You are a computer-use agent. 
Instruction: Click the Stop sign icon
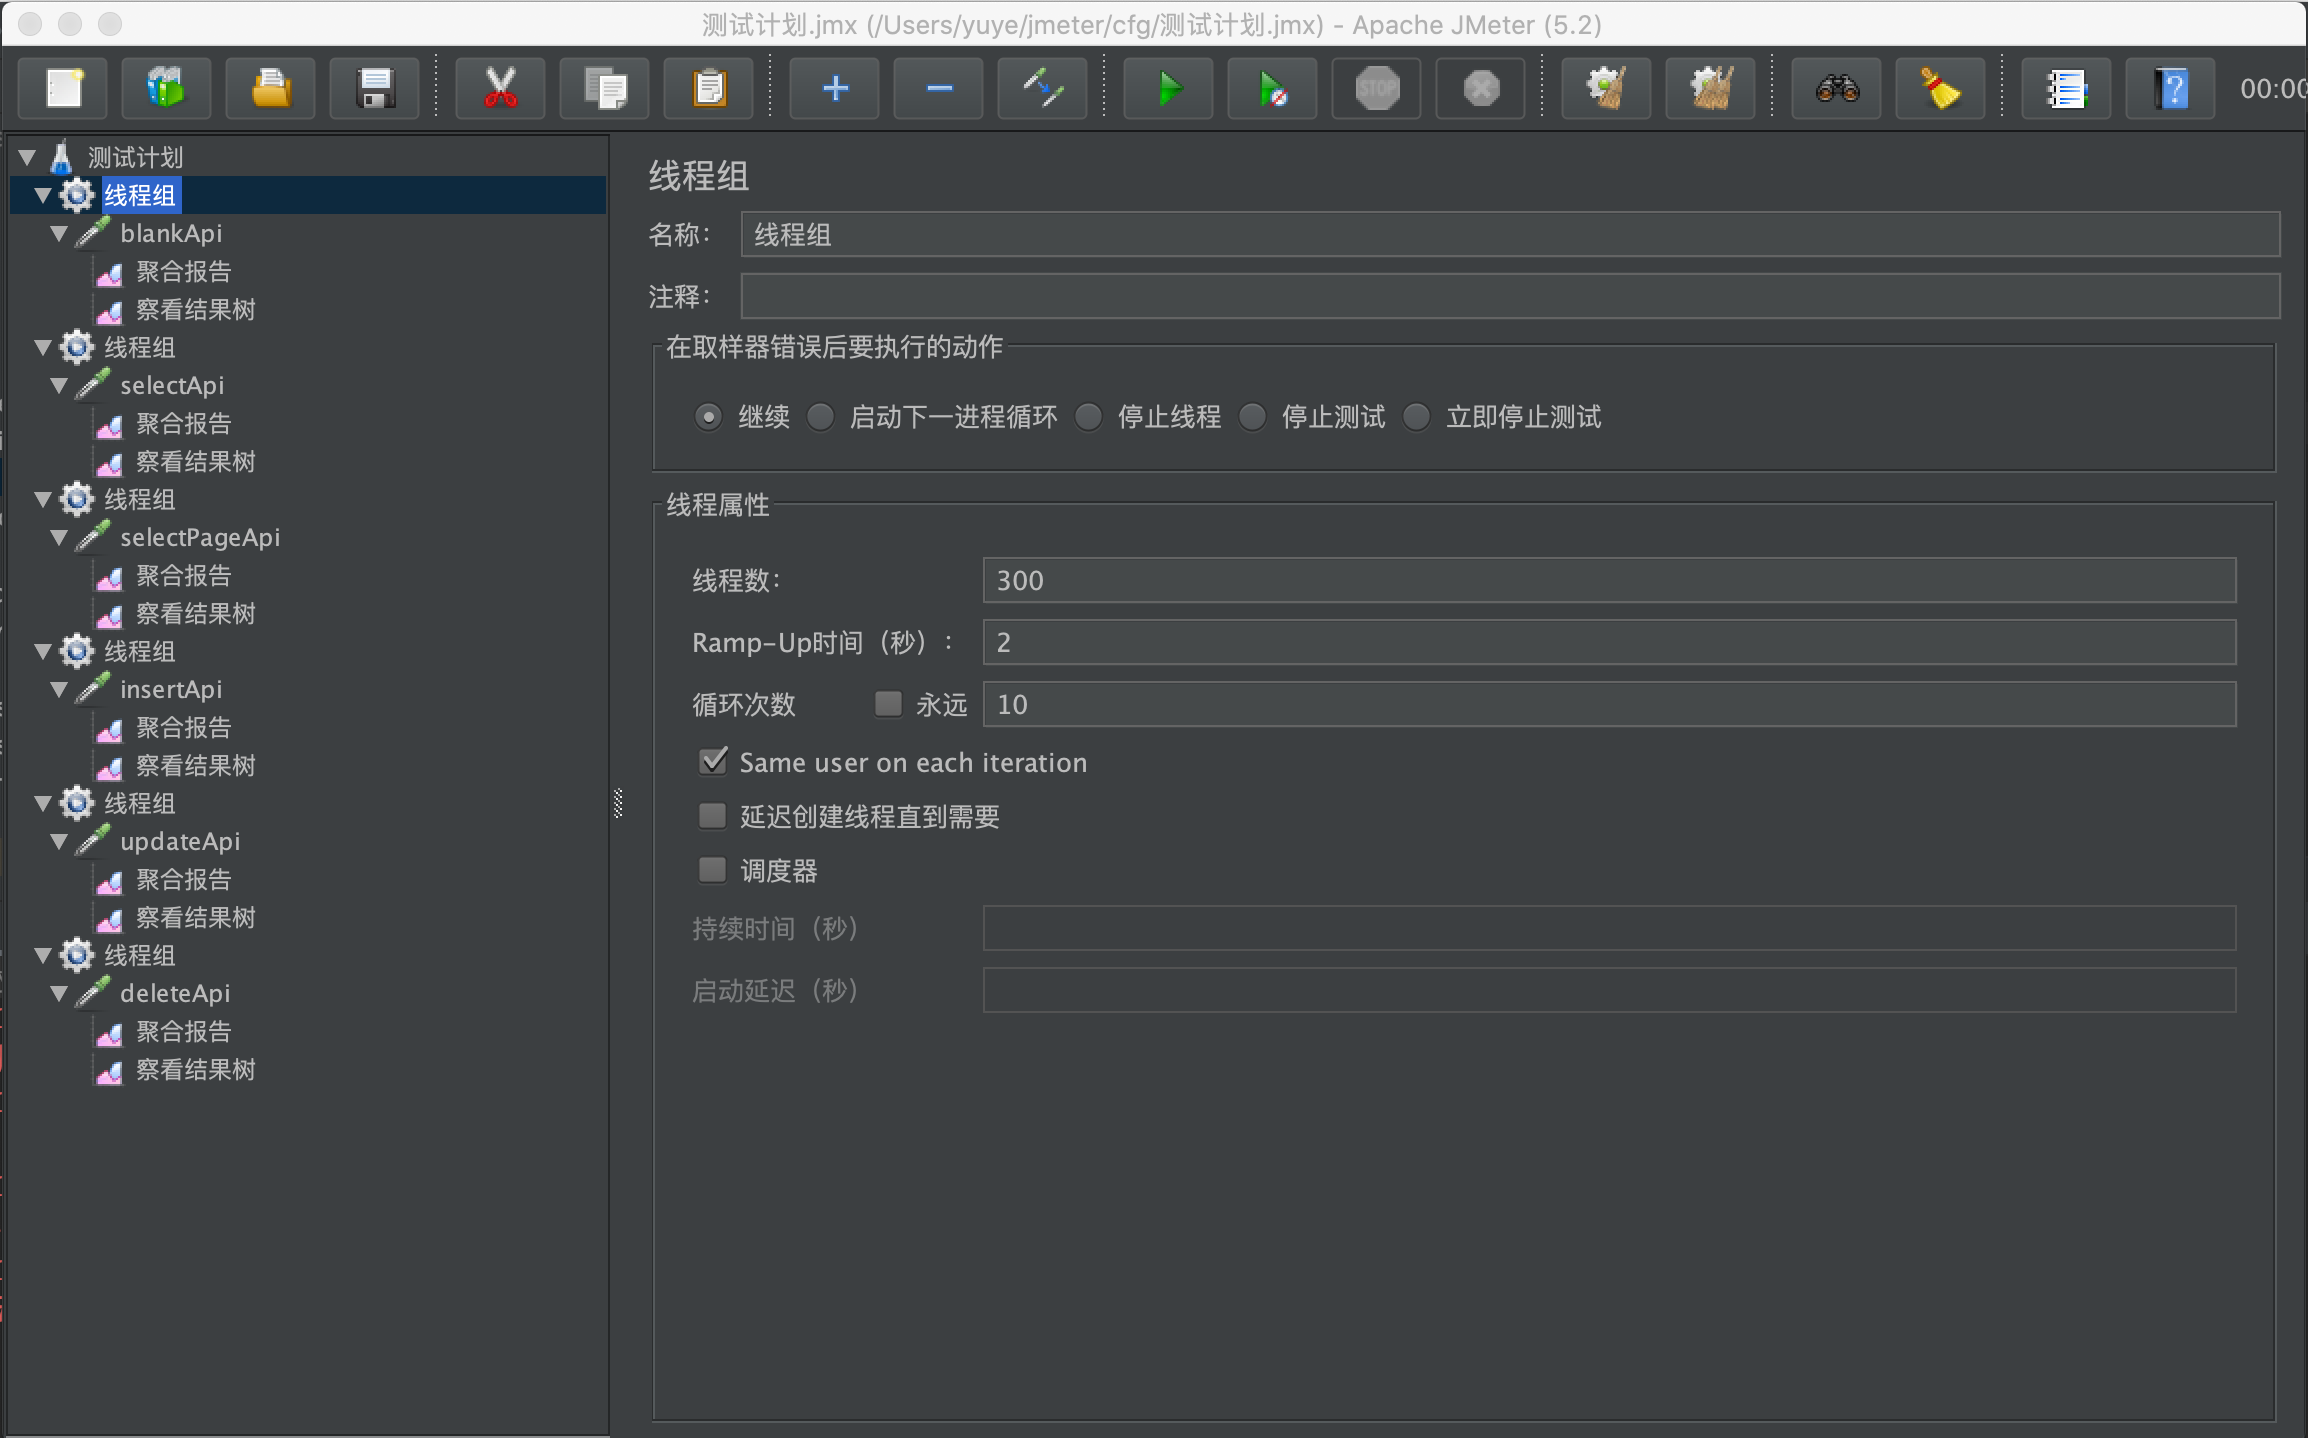click(x=1376, y=89)
